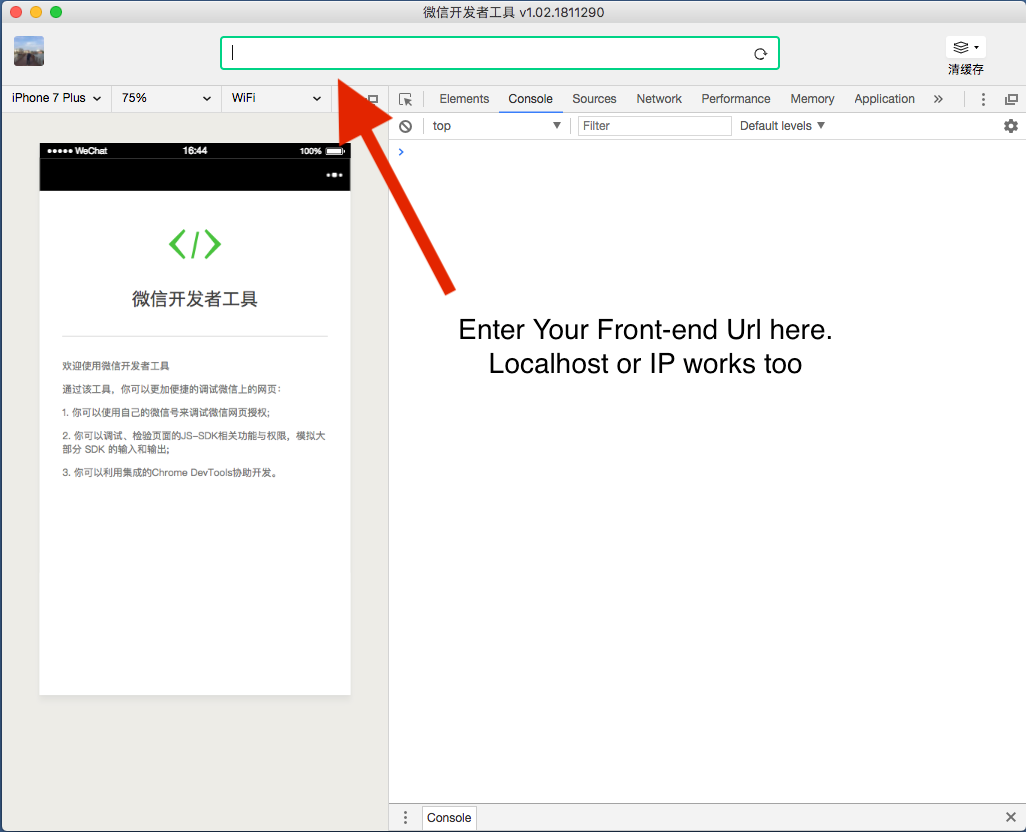This screenshot has width=1026, height=832.
Task: Select the inspect element picker icon
Action: coord(406,99)
